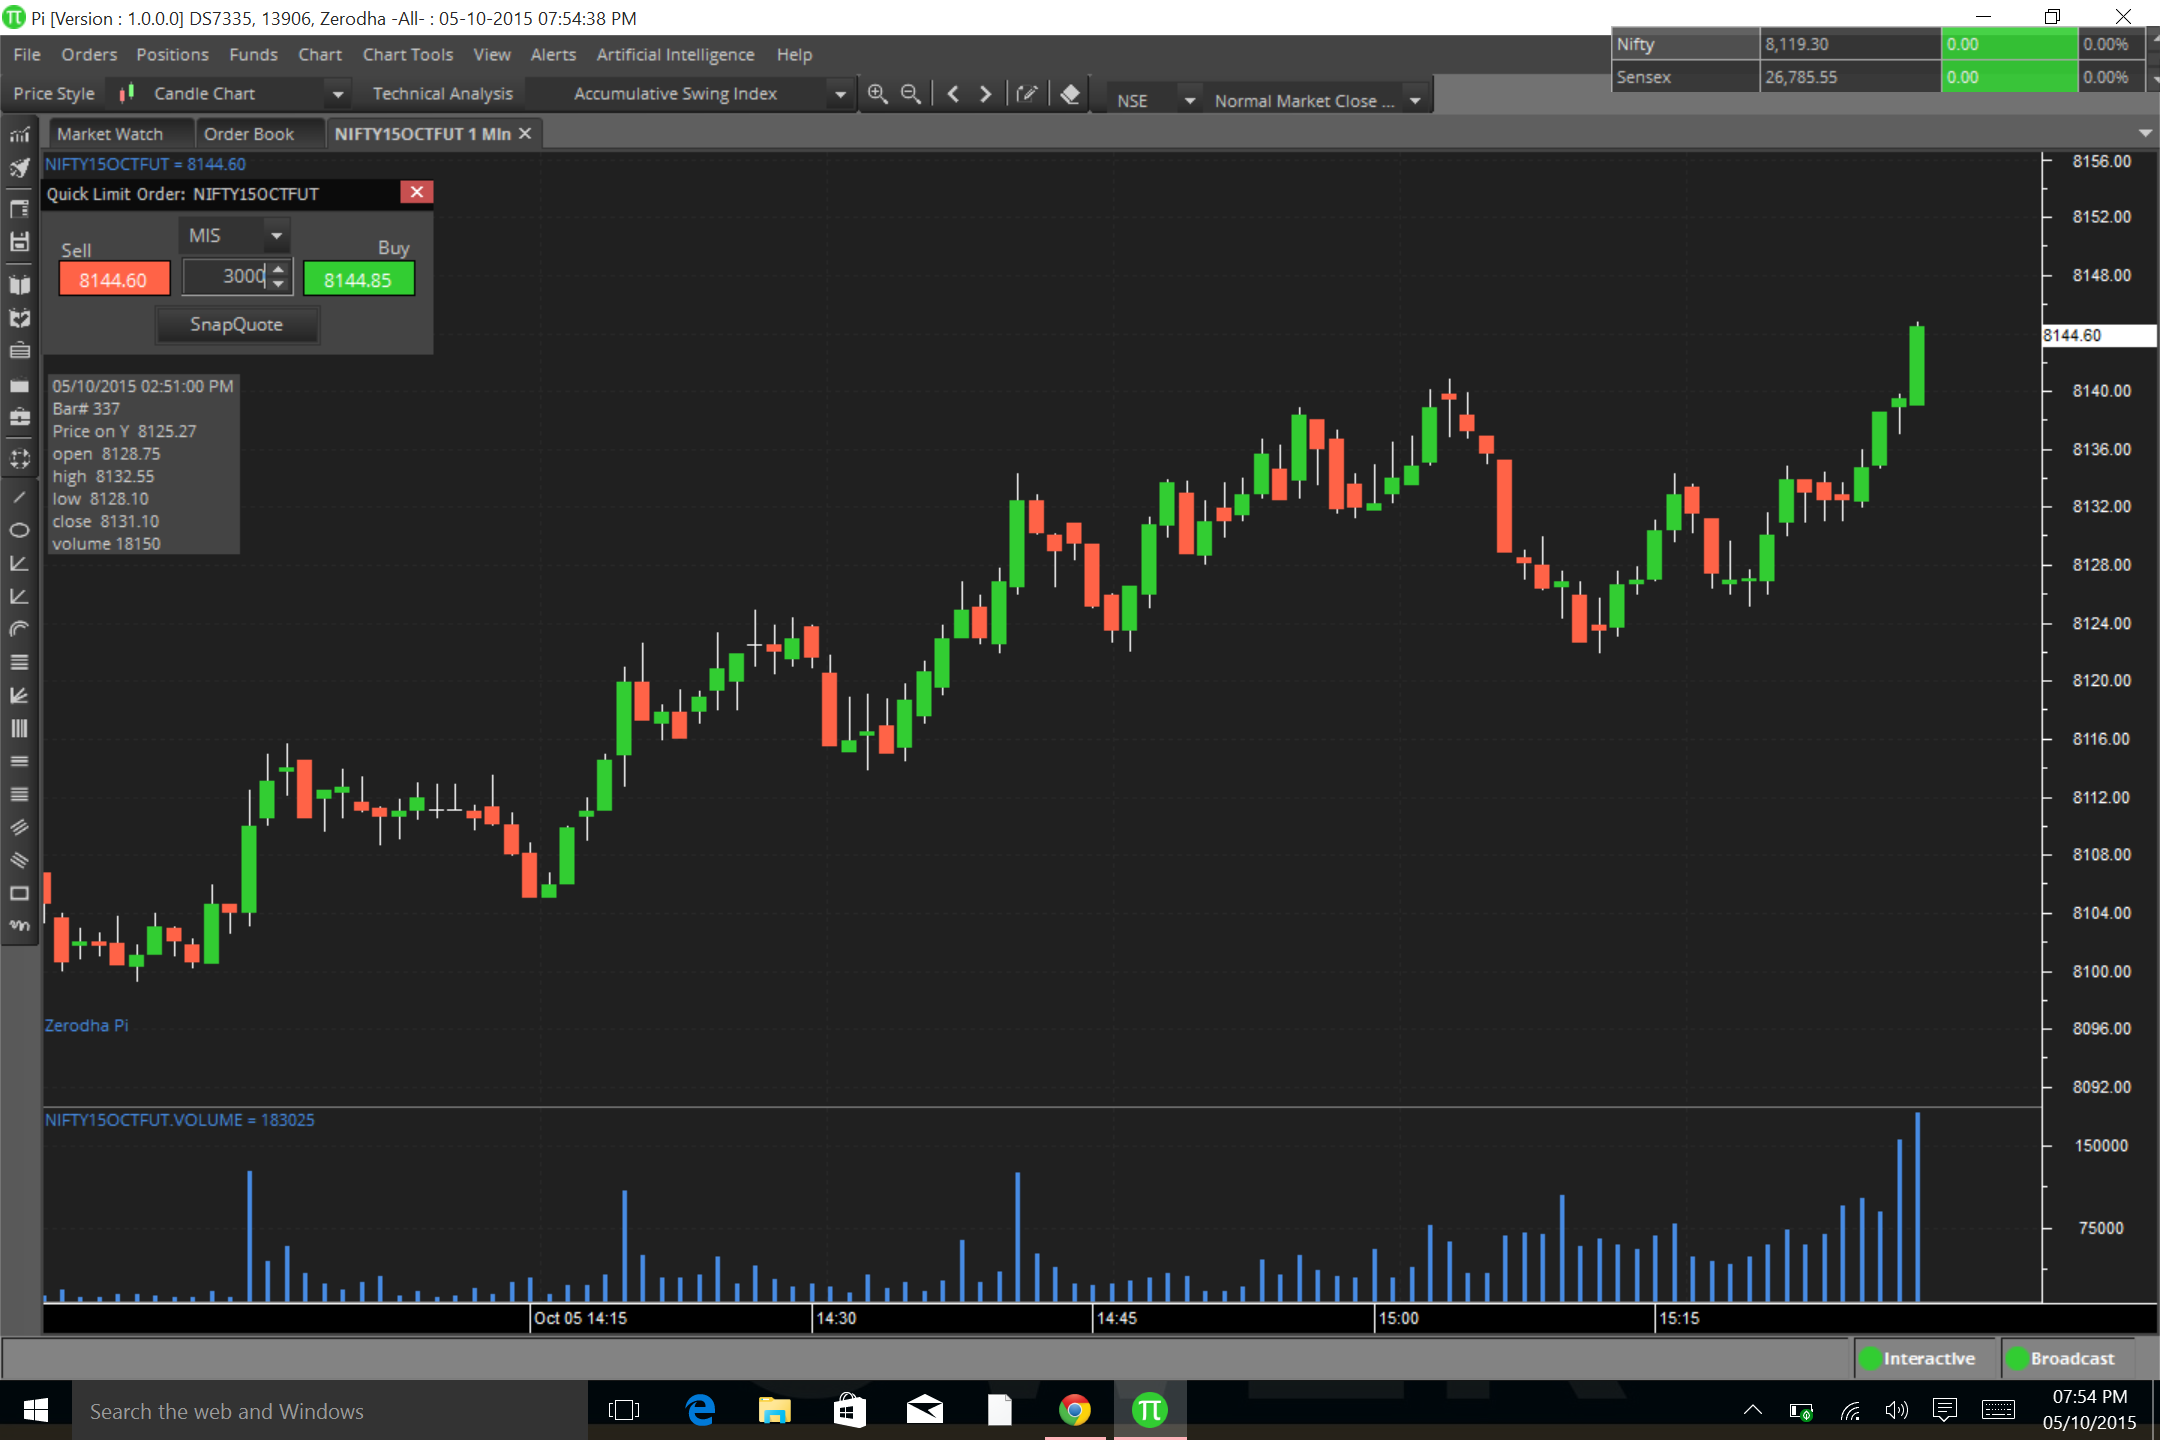Viewport: 2160px width, 1440px height.
Task: Click the Nifty index row in ticker panel
Action: pos(1878,45)
